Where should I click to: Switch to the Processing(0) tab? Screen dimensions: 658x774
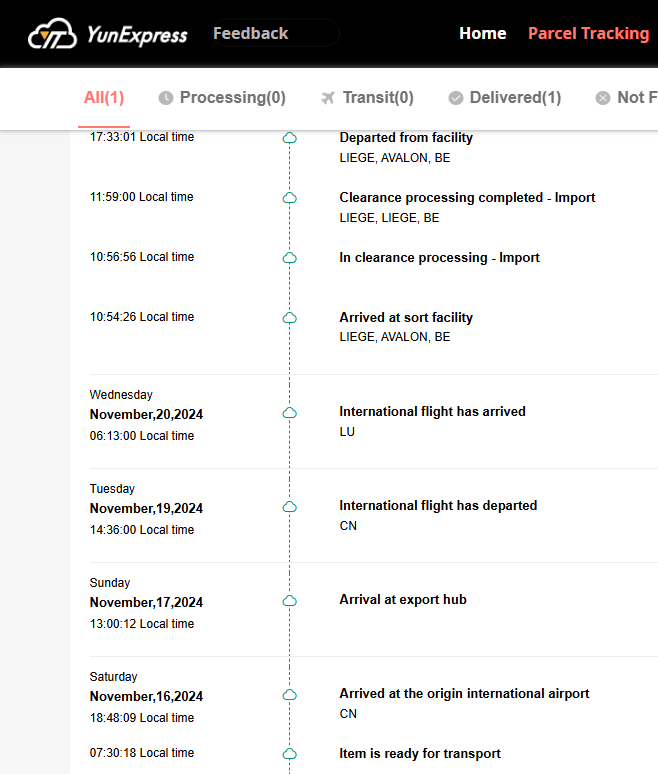(232, 98)
